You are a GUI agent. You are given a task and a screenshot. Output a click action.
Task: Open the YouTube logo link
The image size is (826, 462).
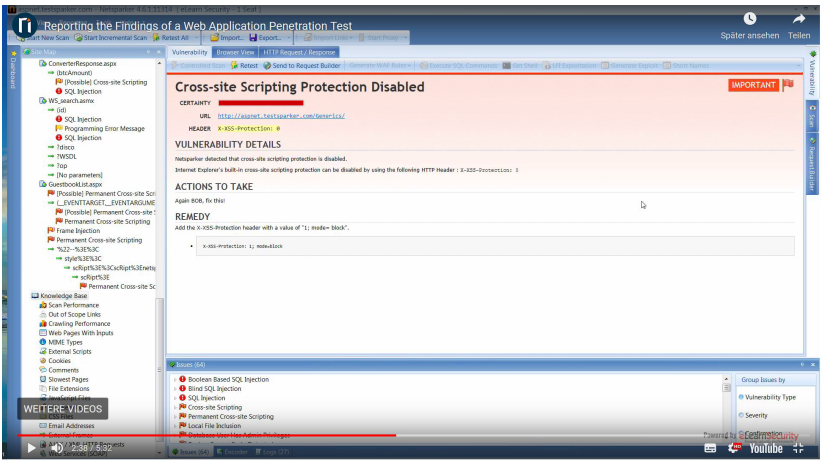point(767,449)
